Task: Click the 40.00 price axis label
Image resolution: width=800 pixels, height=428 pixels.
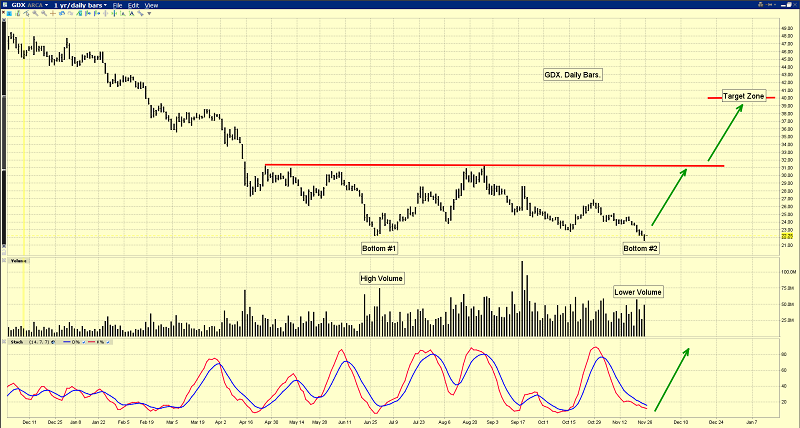Action: pyautogui.click(x=787, y=98)
